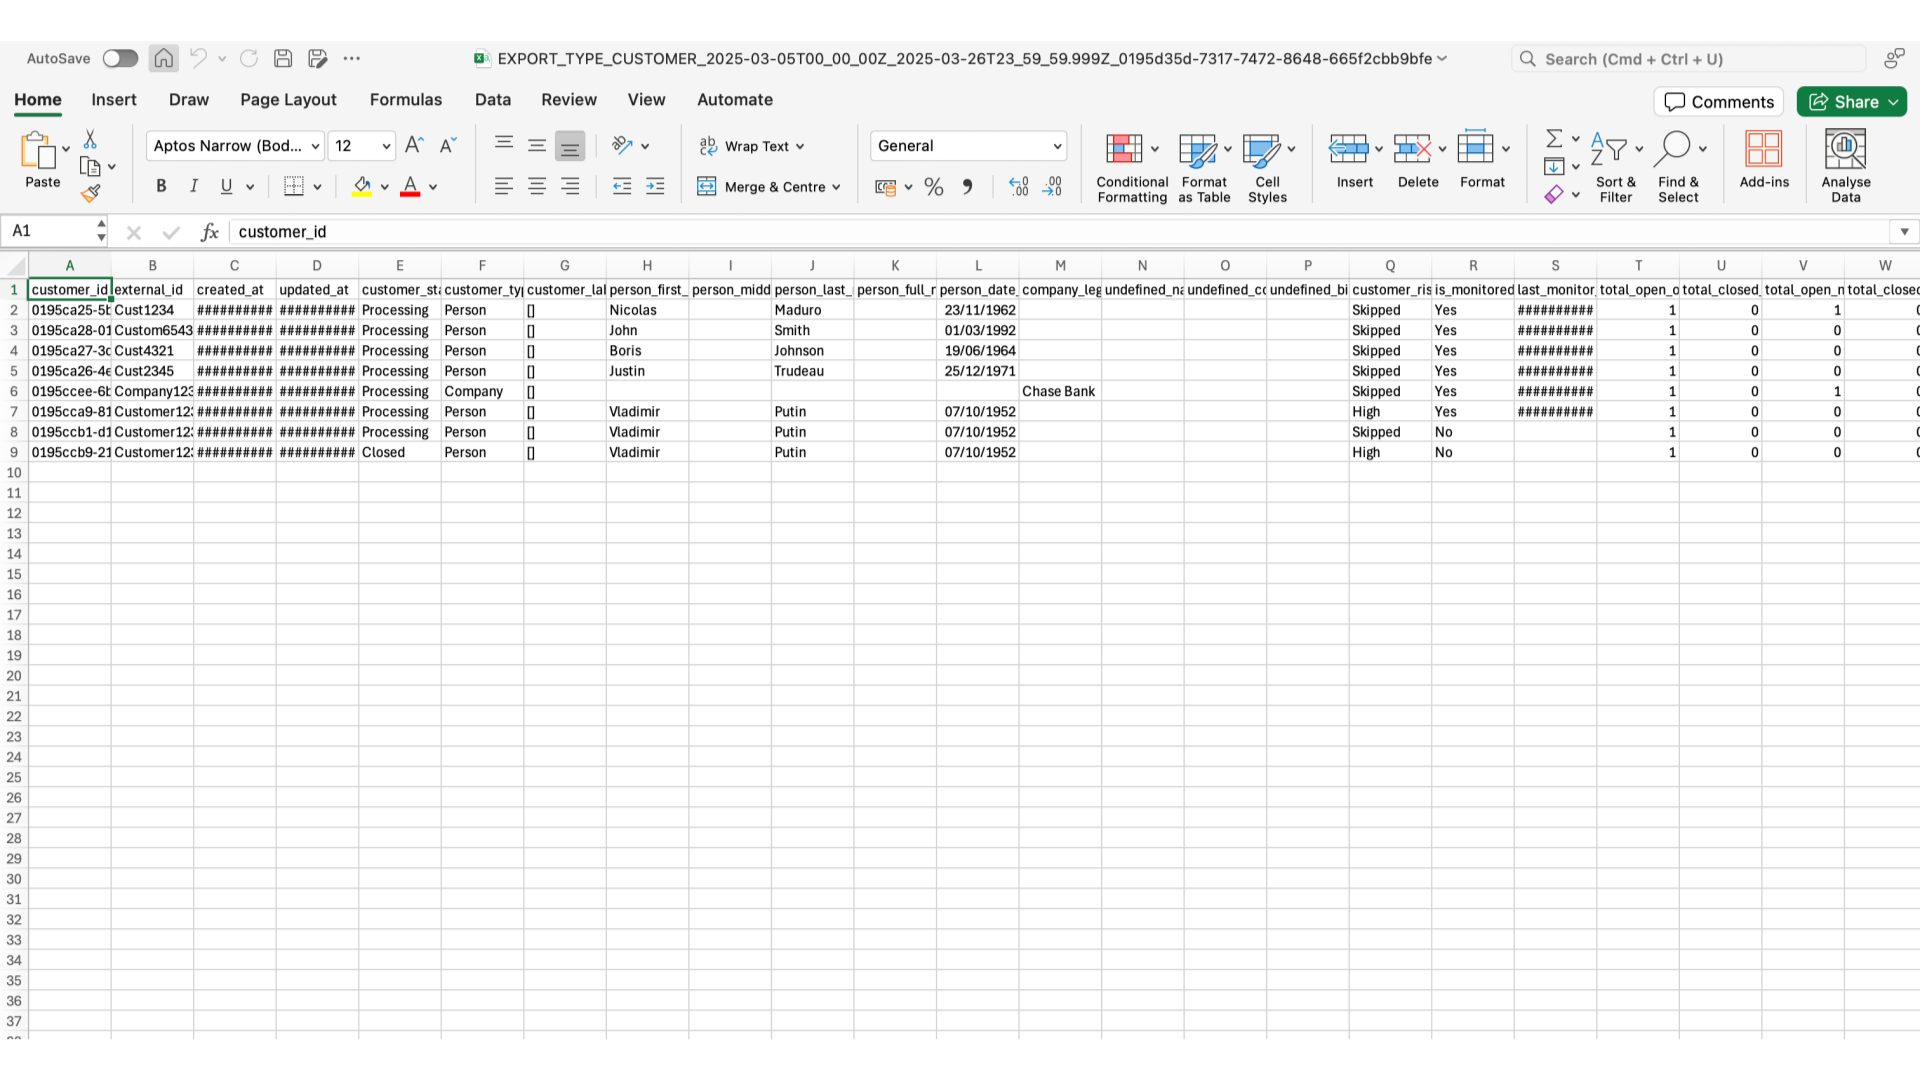Viewport: 1920px width, 1080px height.
Task: Click the green Share button
Action: 1851,101
